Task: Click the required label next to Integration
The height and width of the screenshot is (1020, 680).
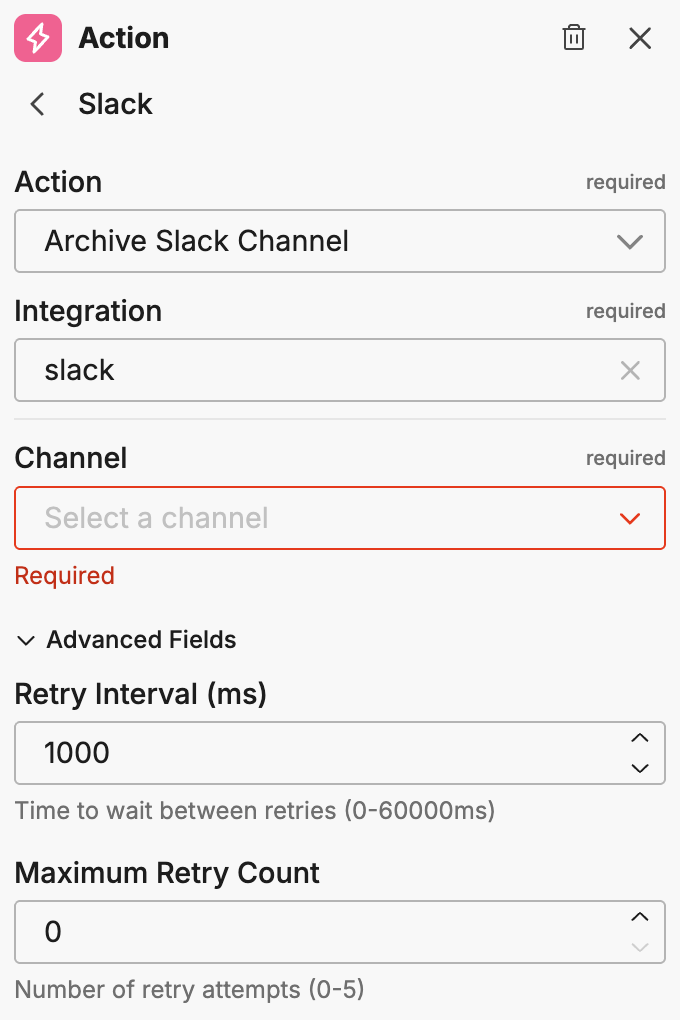Action: [626, 311]
